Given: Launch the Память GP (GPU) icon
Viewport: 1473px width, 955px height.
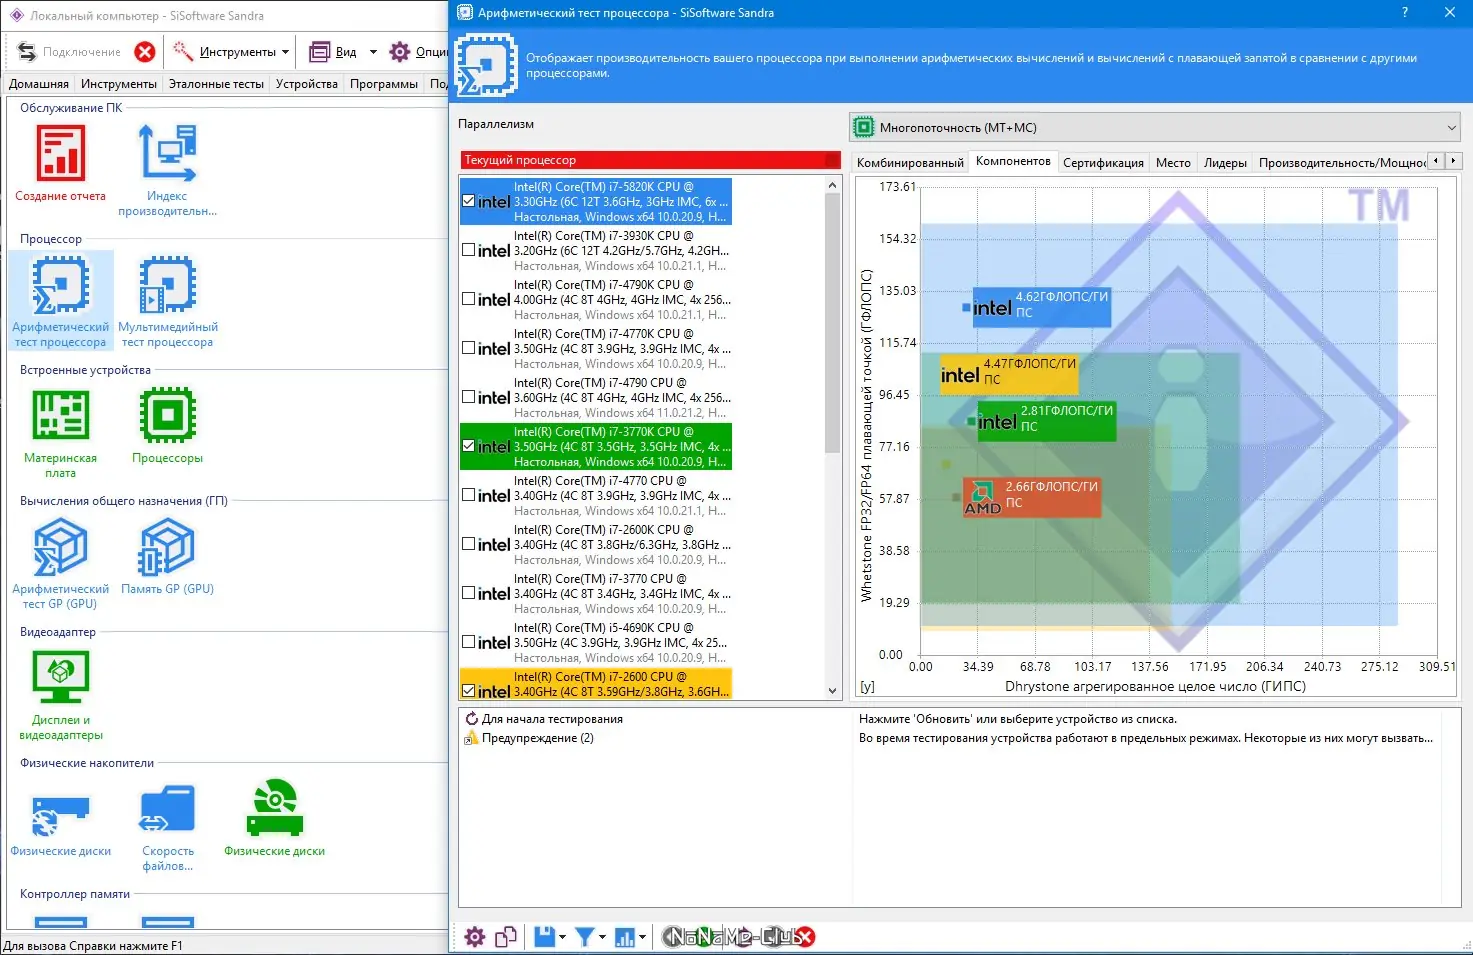Looking at the screenshot, I should [x=167, y=547].
